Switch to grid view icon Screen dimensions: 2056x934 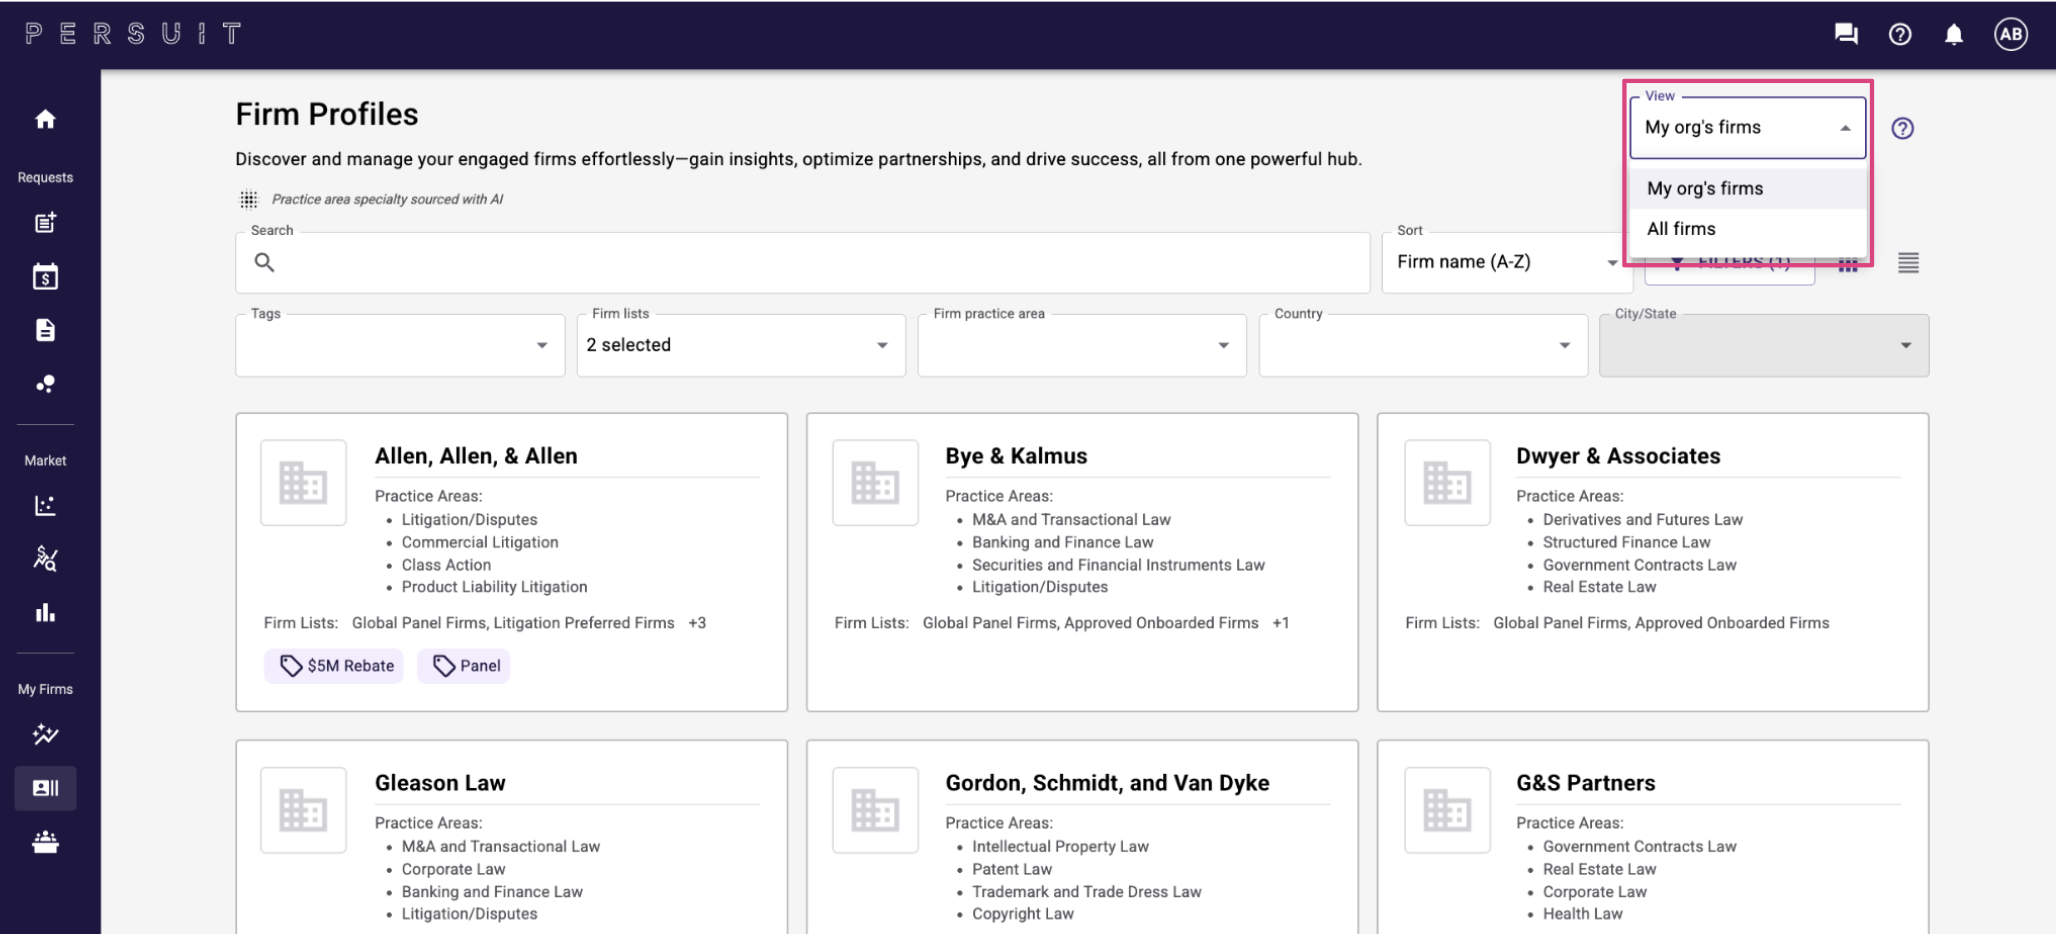pyautogui.click(x=1848, y=264)
